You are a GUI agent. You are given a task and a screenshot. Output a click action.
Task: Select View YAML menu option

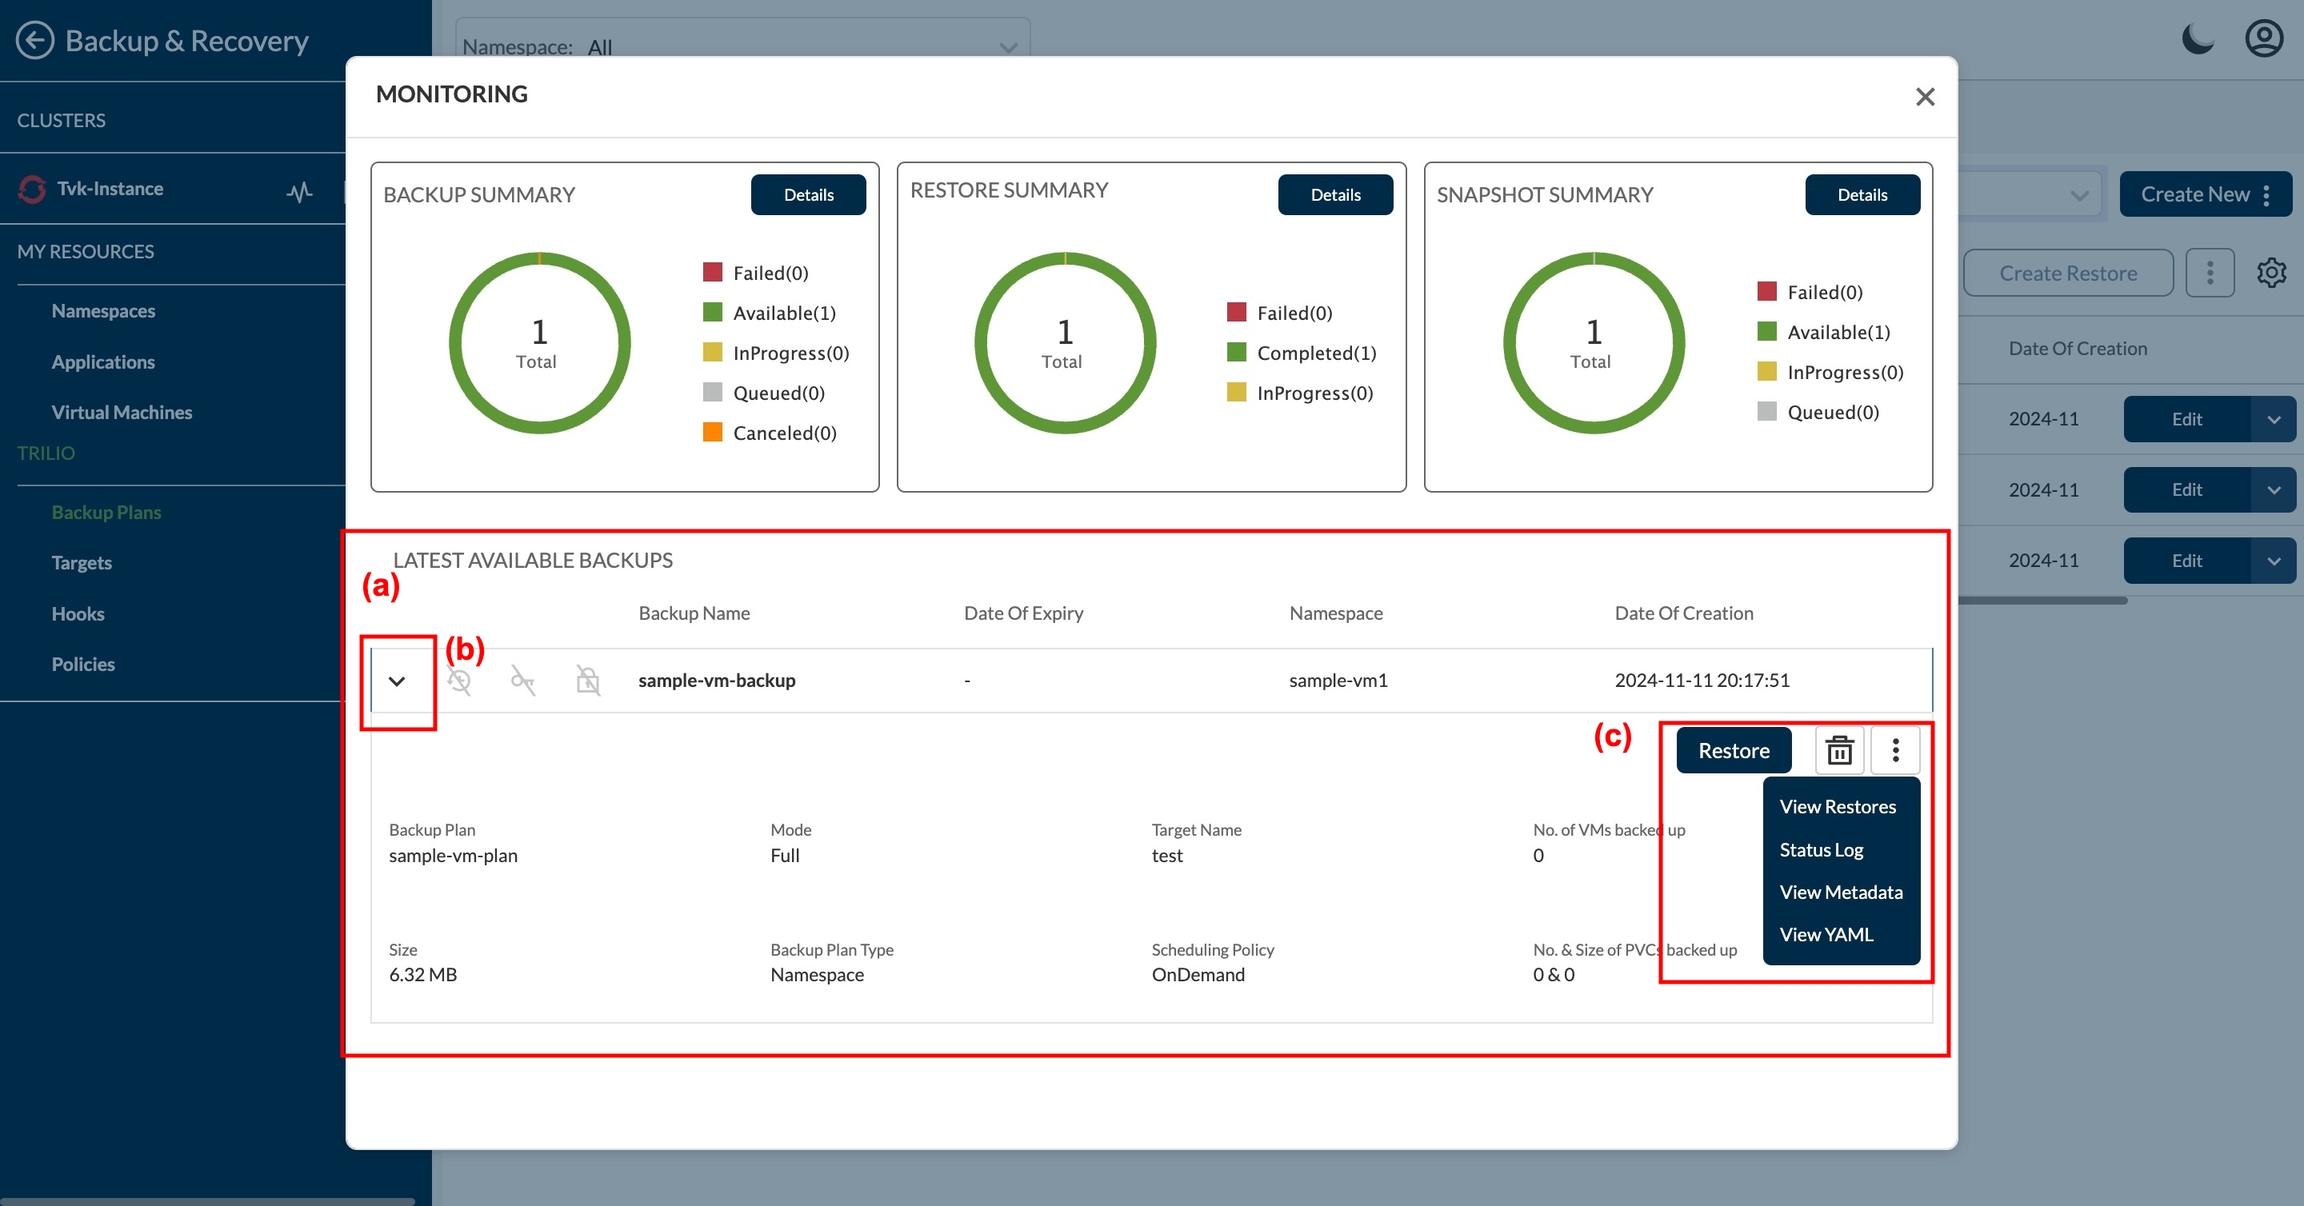(1826, 935)
